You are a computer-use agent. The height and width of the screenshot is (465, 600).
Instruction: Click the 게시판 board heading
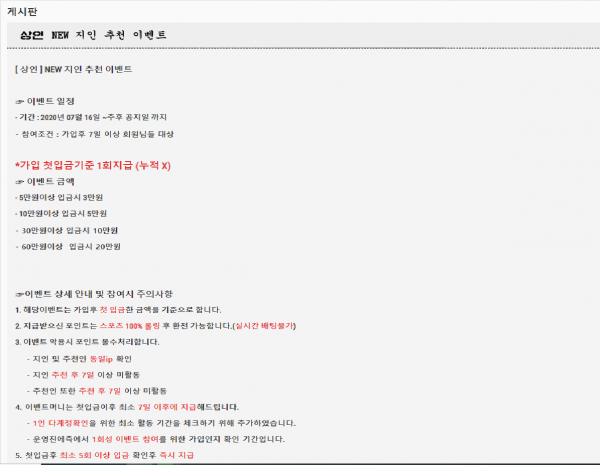pos(24,11)
